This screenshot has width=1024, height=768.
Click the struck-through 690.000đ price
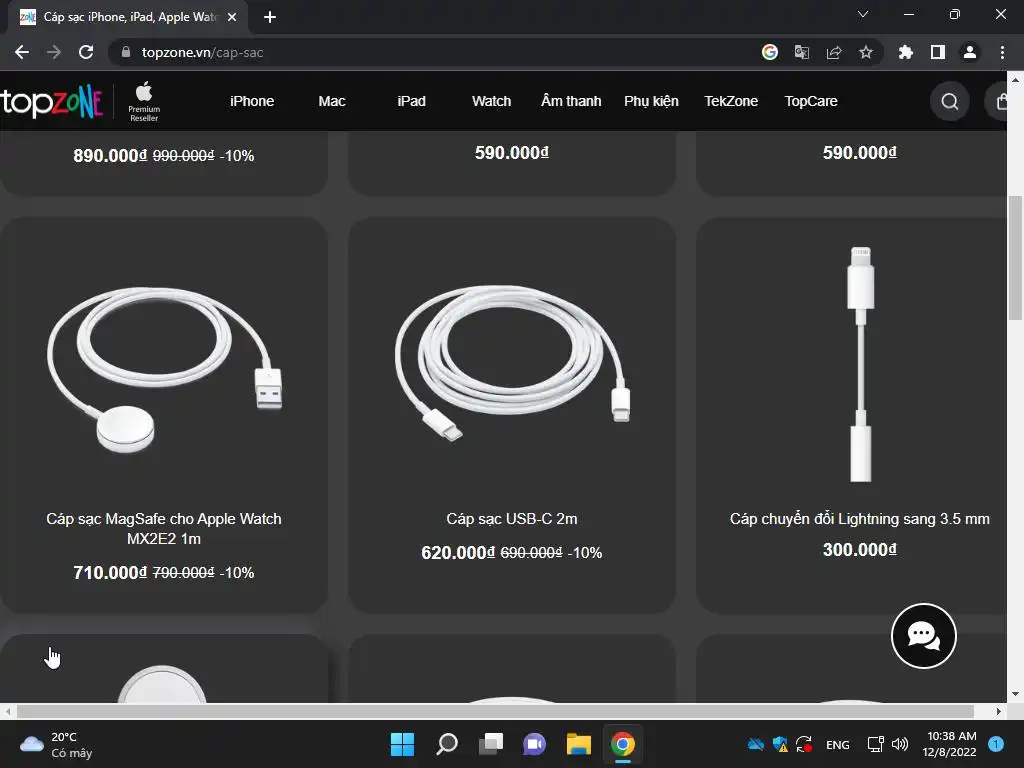(x=532, y=553)
